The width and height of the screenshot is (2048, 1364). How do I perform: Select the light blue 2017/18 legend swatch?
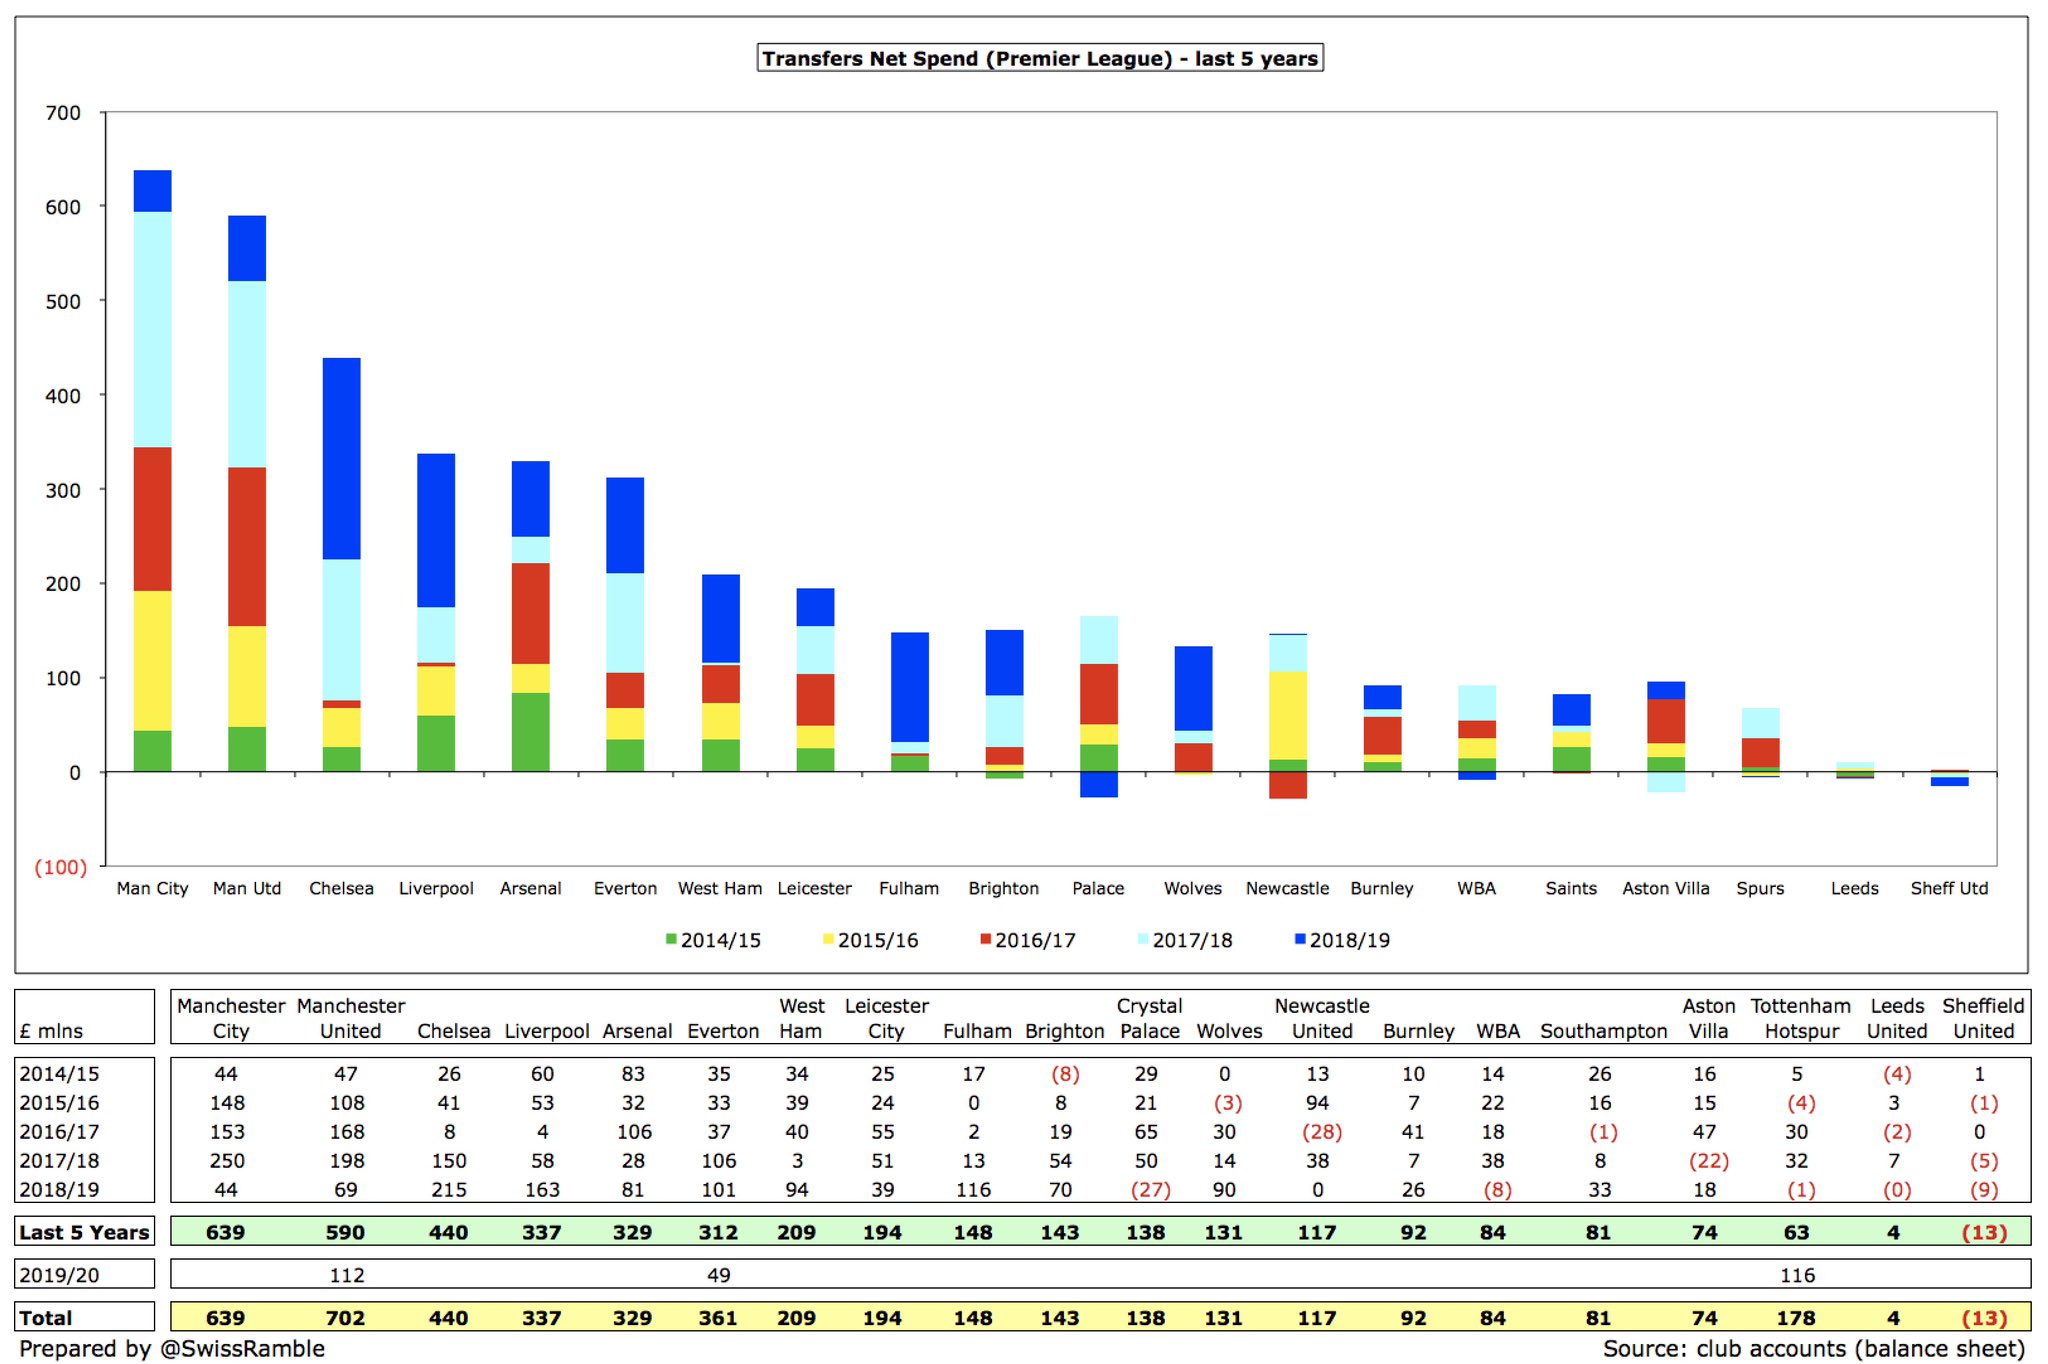click(x=1143, y=939)
